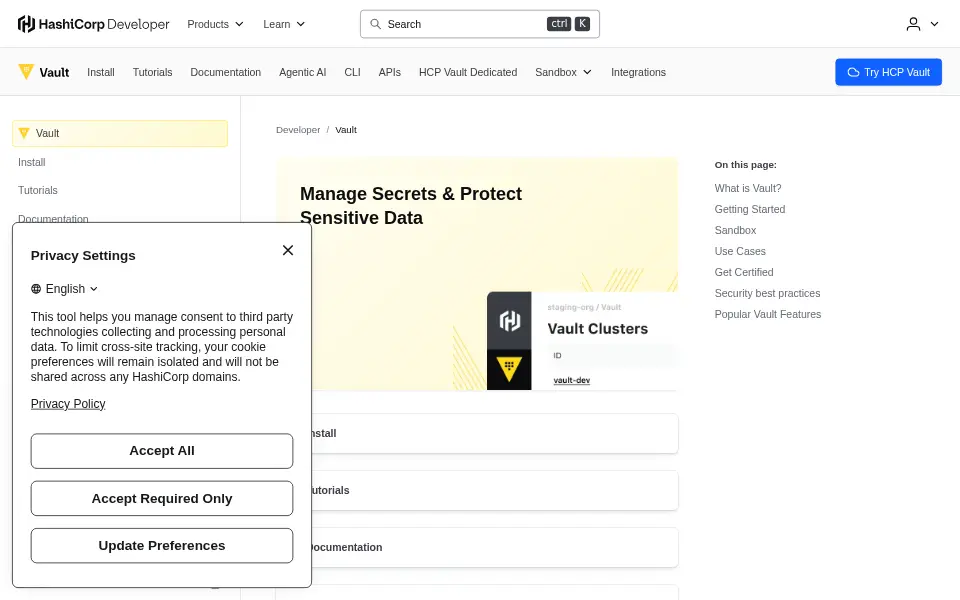
Task: Open the Sandbox dropdown in navbar
Action: (563, 72)
